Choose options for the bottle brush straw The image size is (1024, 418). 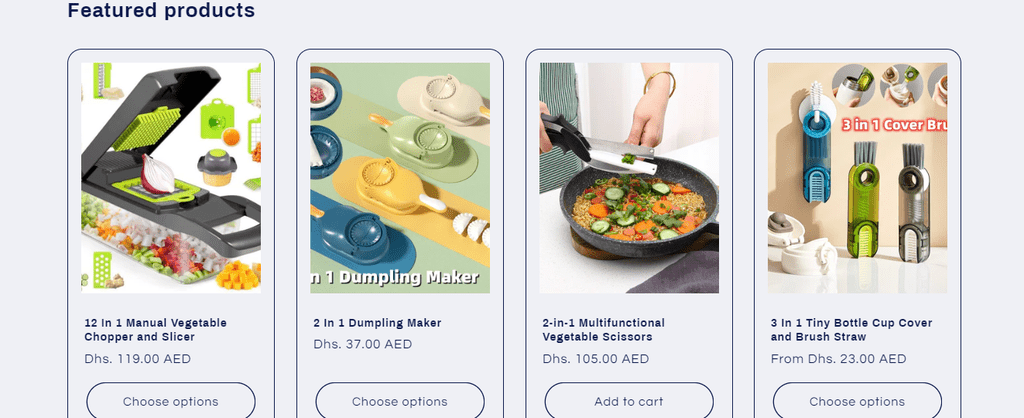[857, 401]
